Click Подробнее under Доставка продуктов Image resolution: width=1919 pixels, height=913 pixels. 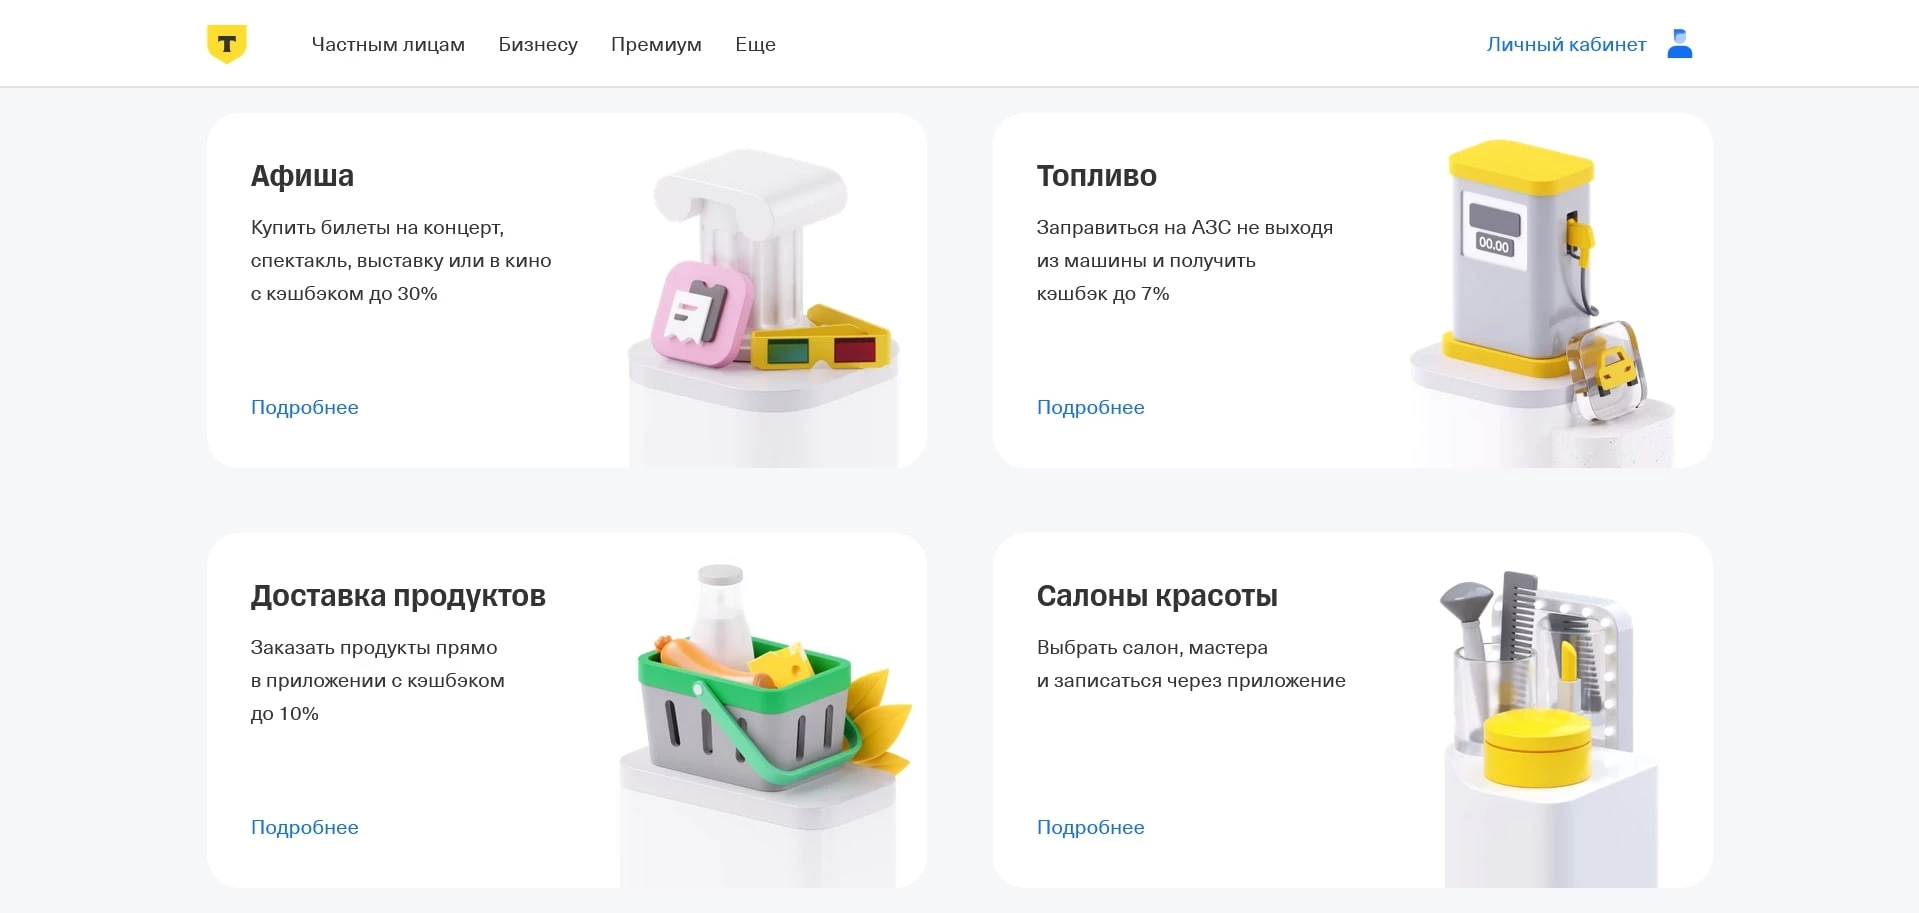click(305, 827)
